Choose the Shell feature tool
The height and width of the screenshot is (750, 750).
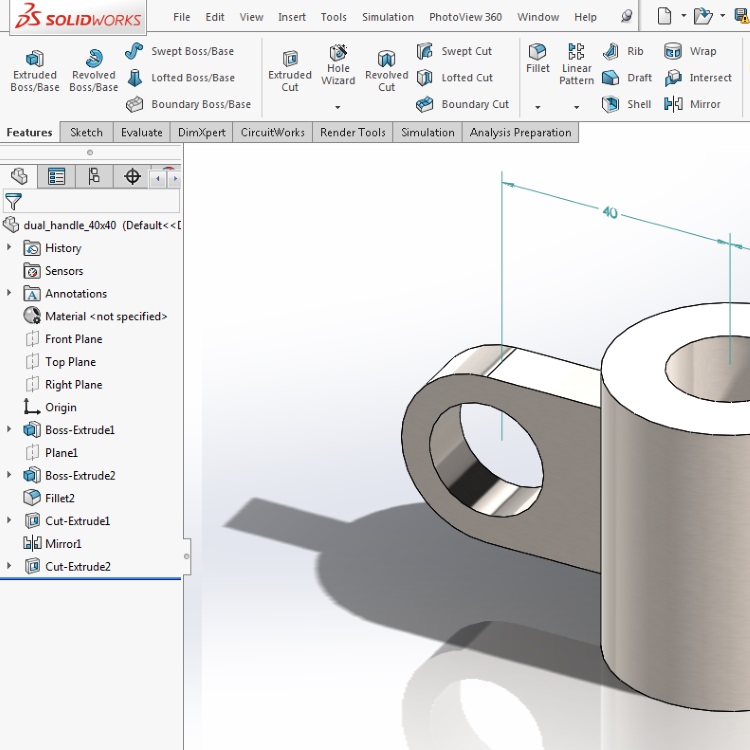tap(626, 104)
